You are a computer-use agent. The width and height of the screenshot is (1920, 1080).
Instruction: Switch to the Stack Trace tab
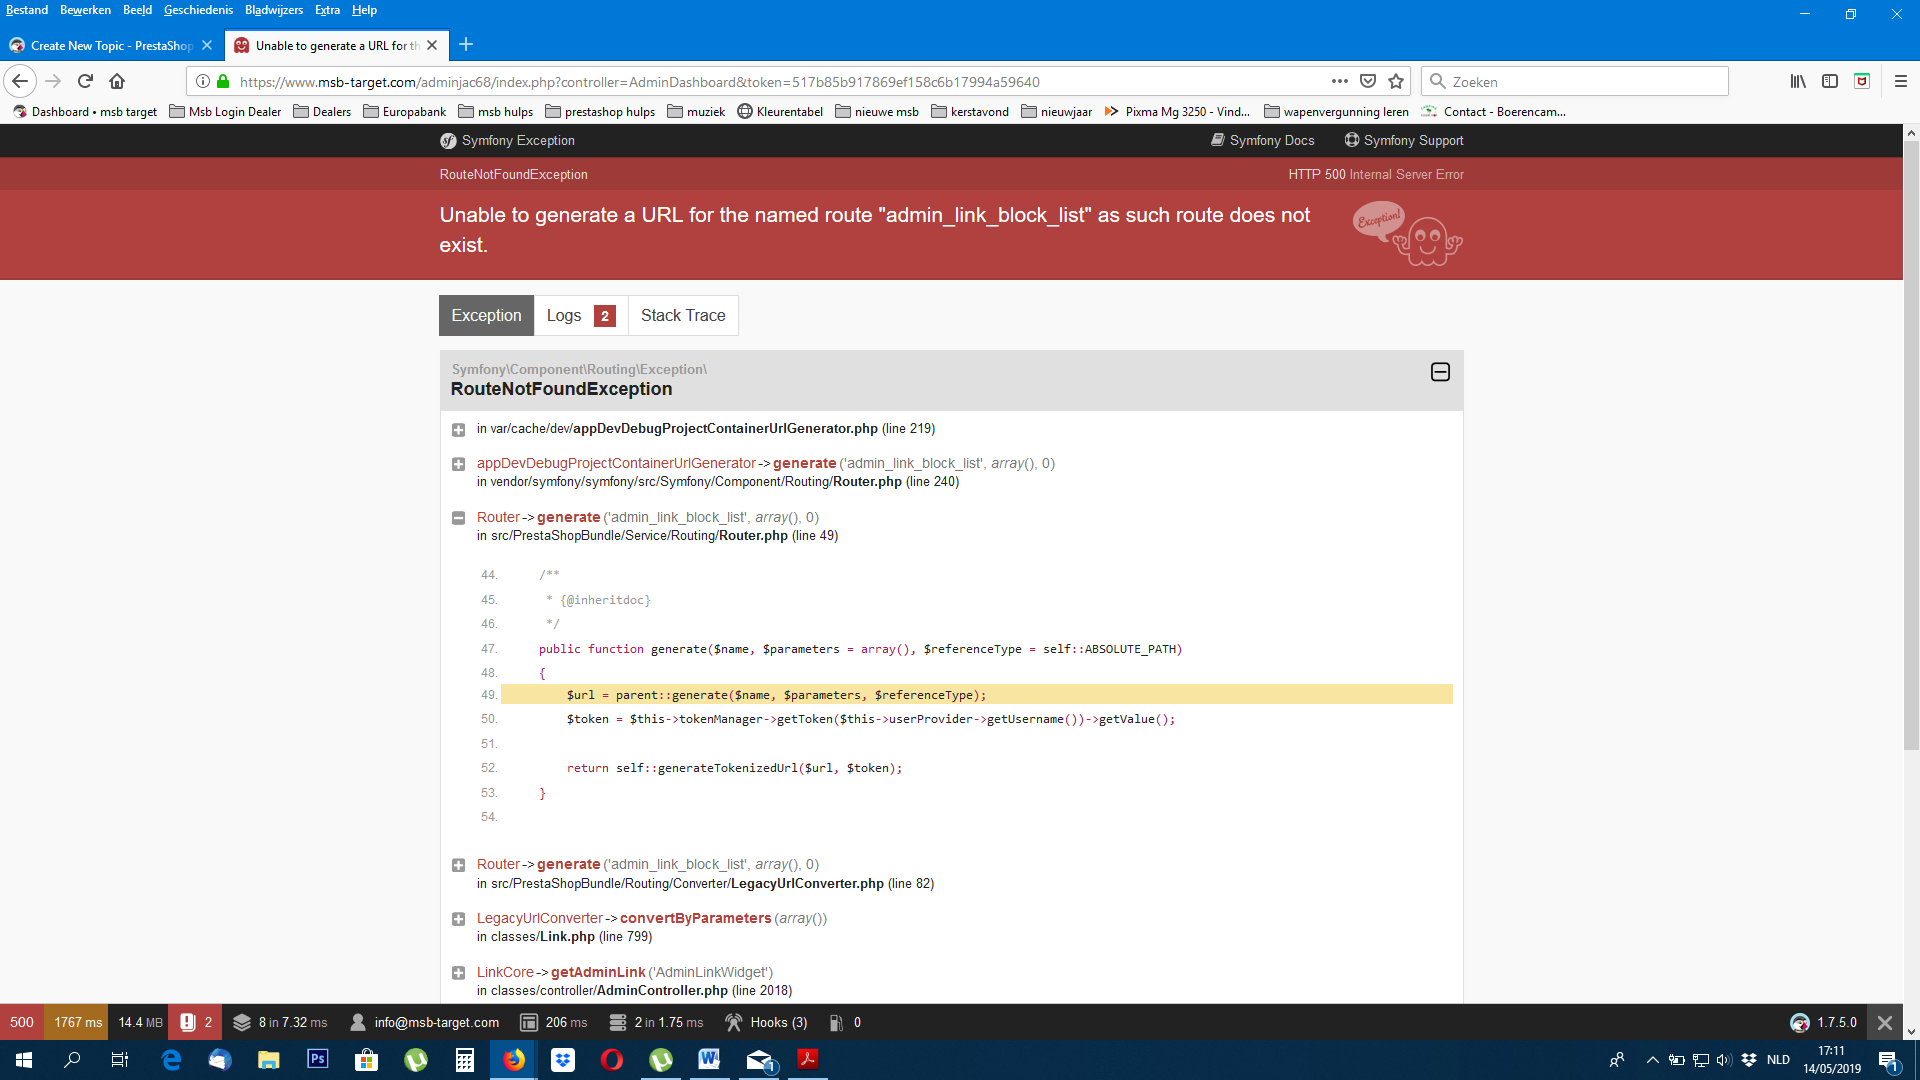pyautogui.click(x=683, y=315)
